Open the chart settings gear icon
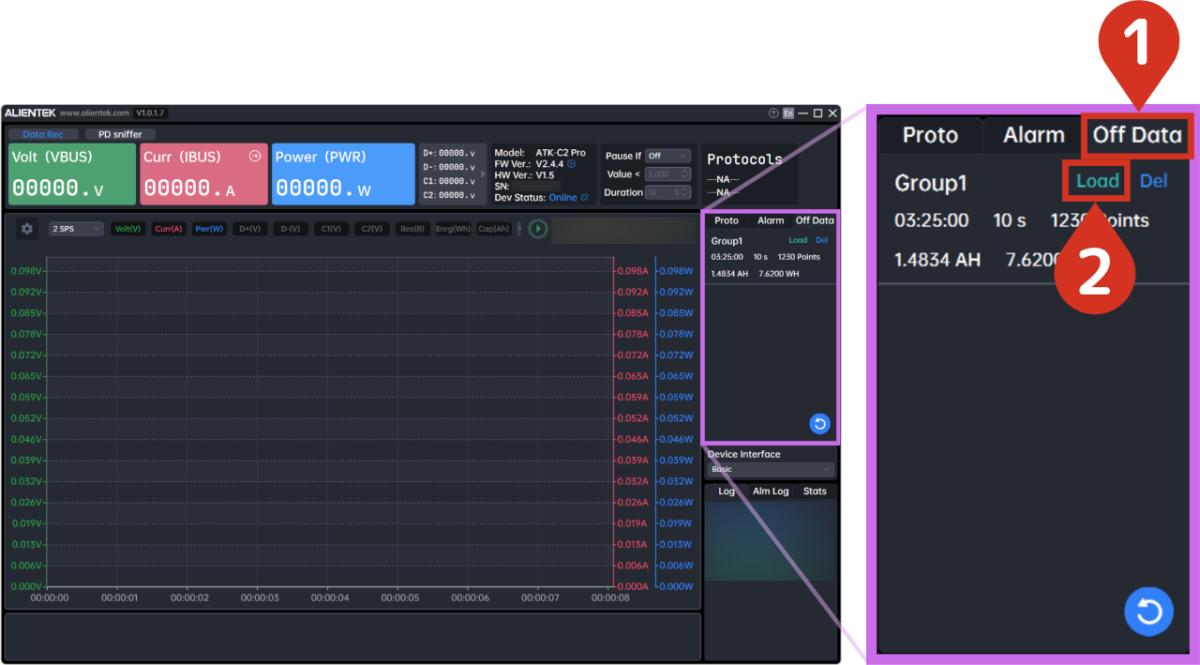1200x665 pixels. tap(27, 229)
